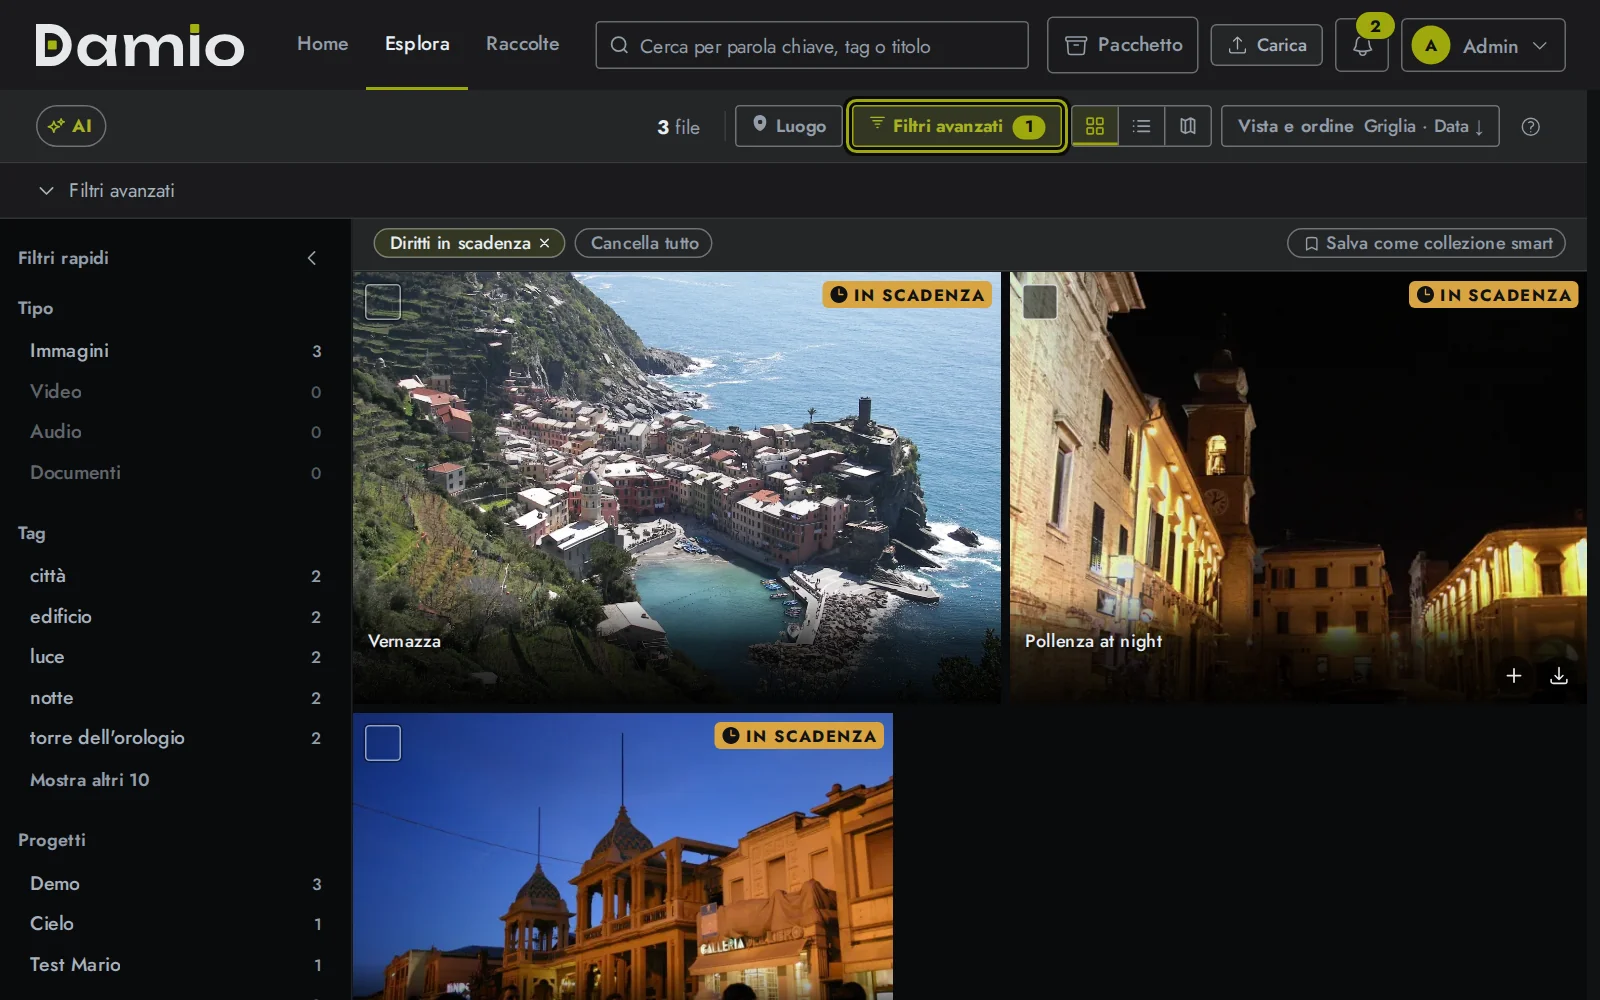Open the Vernazza thumbnail

[x=677, y=487]
